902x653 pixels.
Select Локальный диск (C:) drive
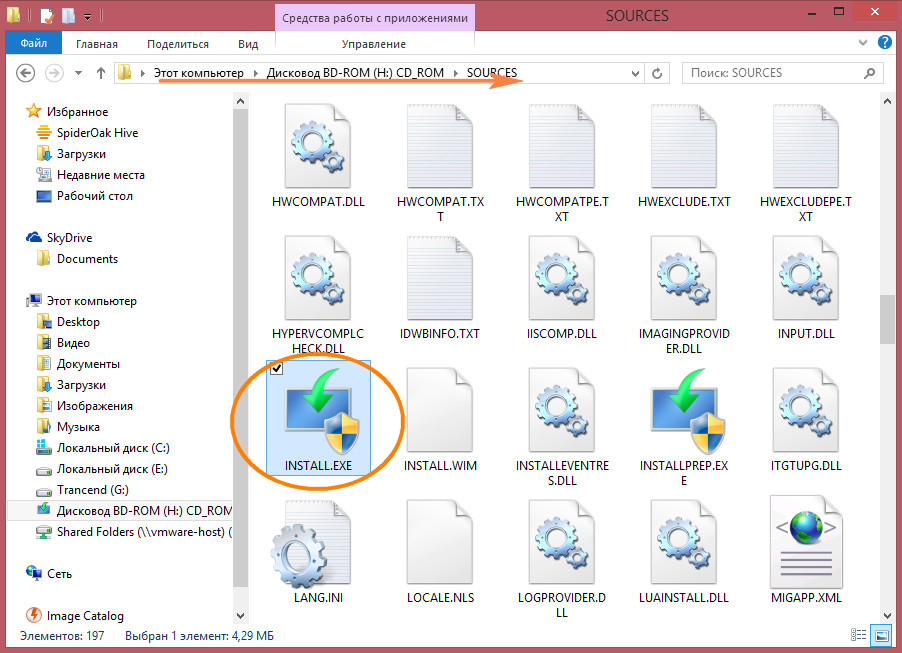click(x=102, y=448)
